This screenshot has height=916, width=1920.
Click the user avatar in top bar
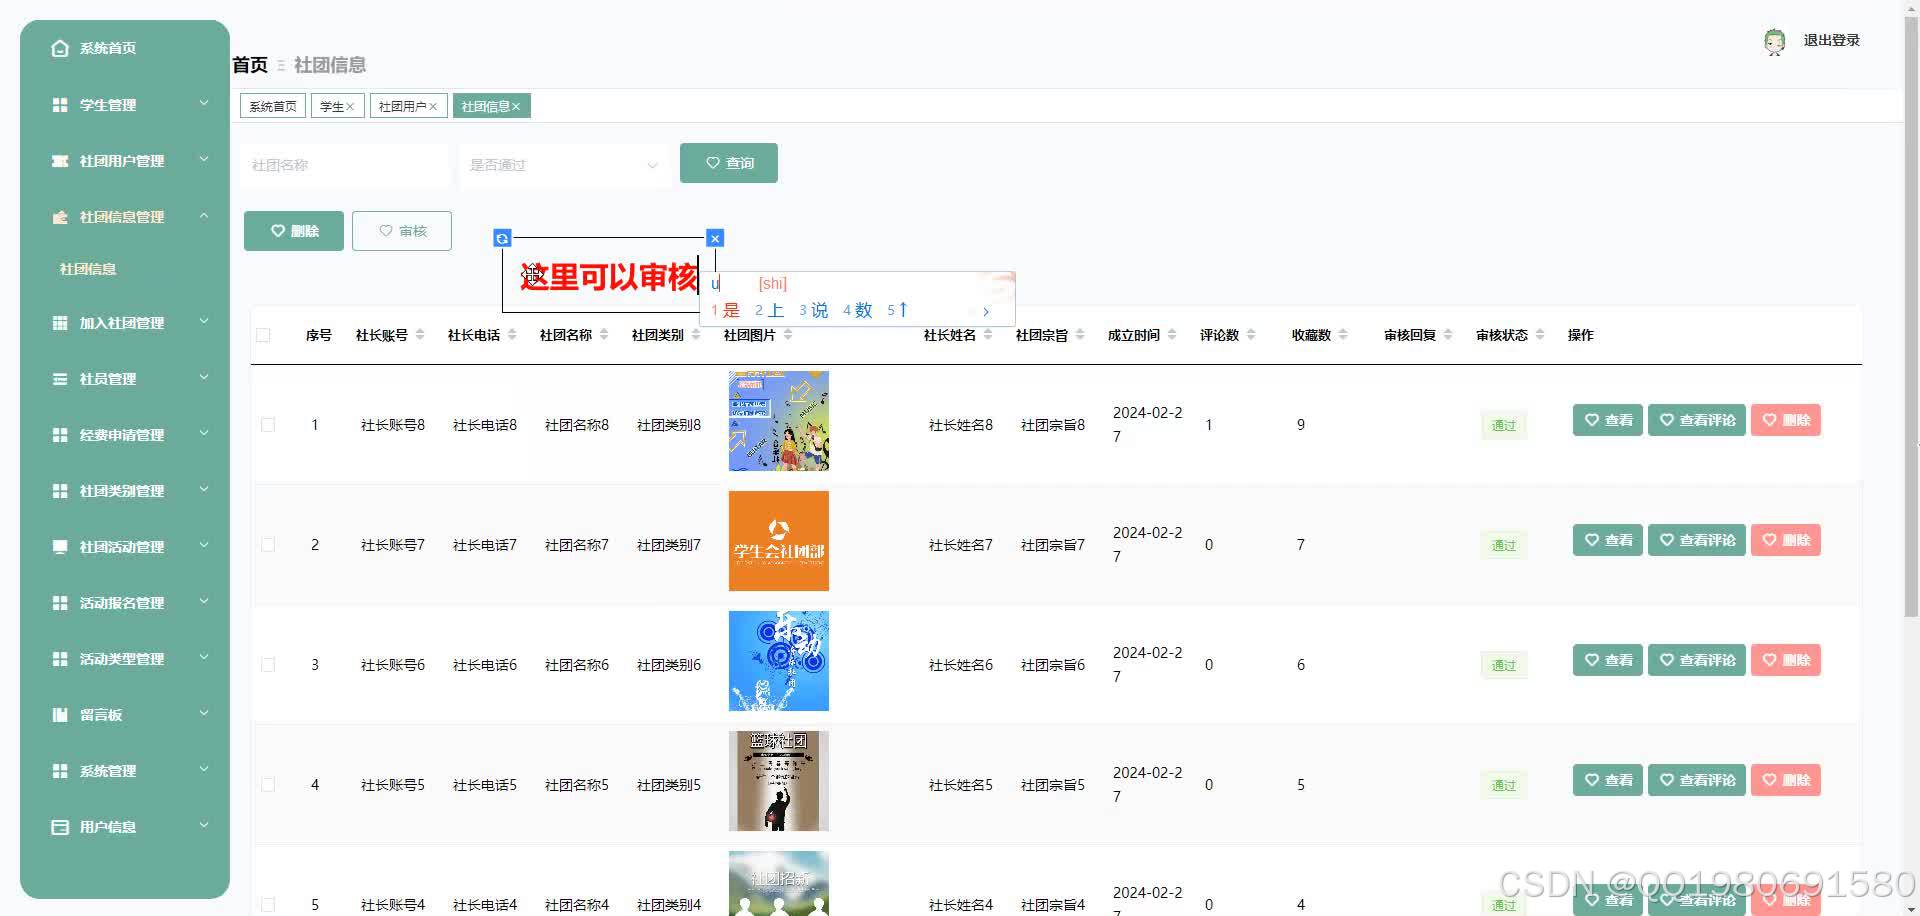[x=1774, y=41]
